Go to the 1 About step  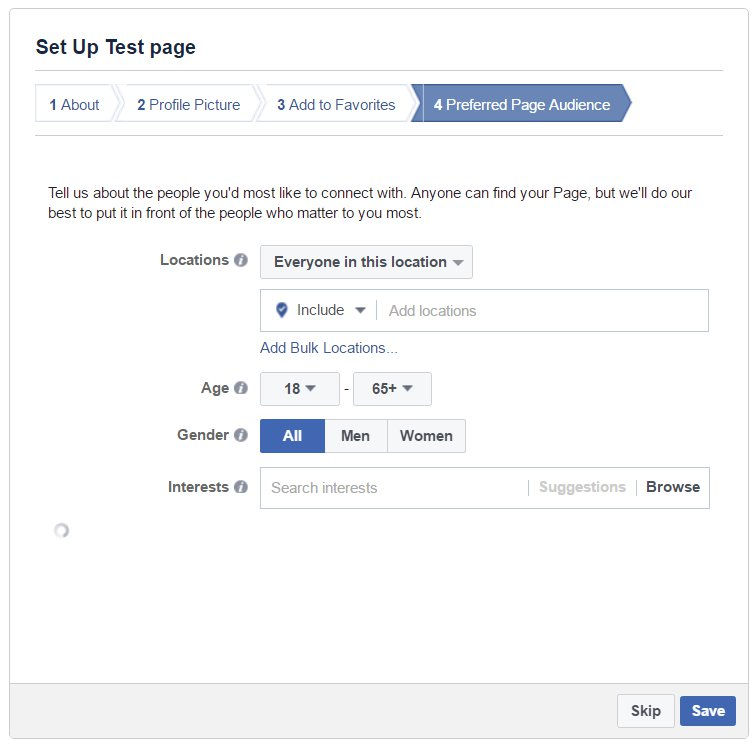pos(74,105)
